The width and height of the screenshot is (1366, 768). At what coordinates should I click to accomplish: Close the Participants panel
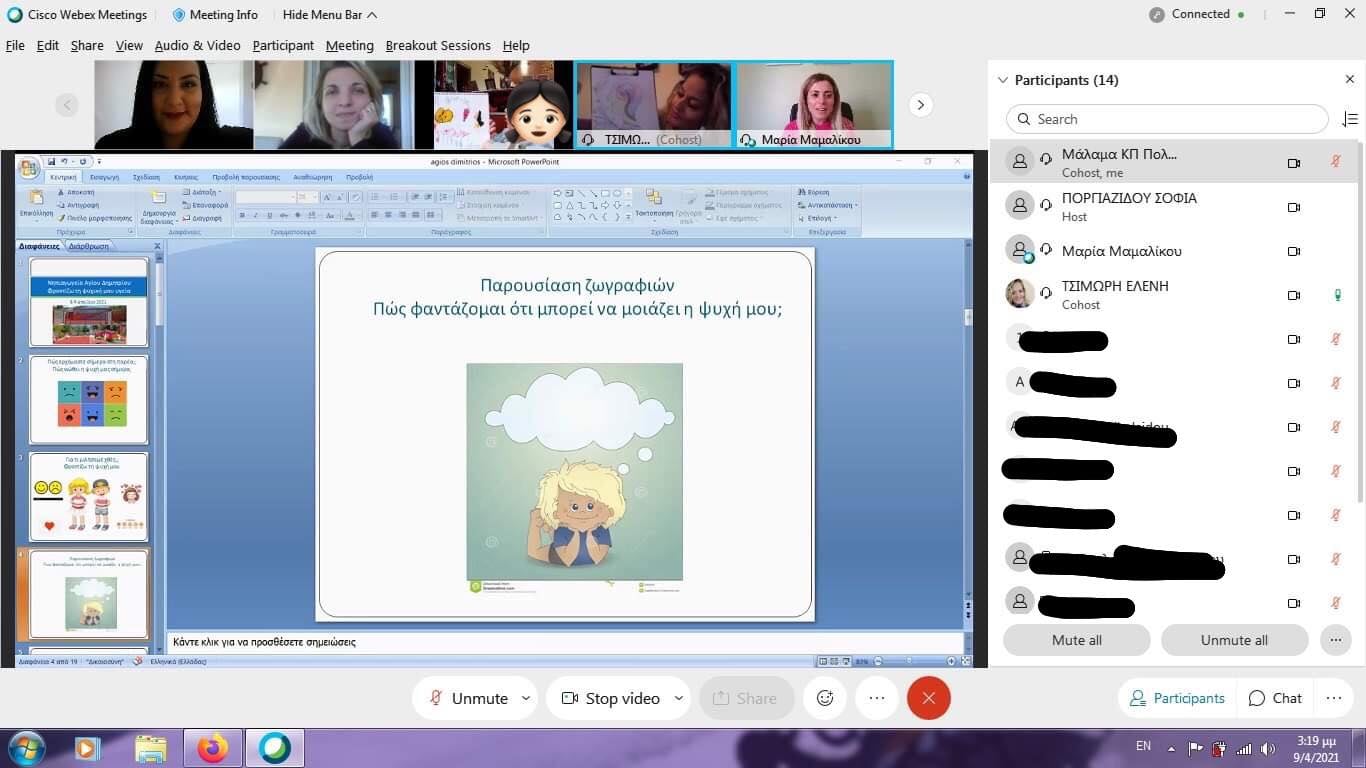pyautogui.click(x=1349, y=80)
